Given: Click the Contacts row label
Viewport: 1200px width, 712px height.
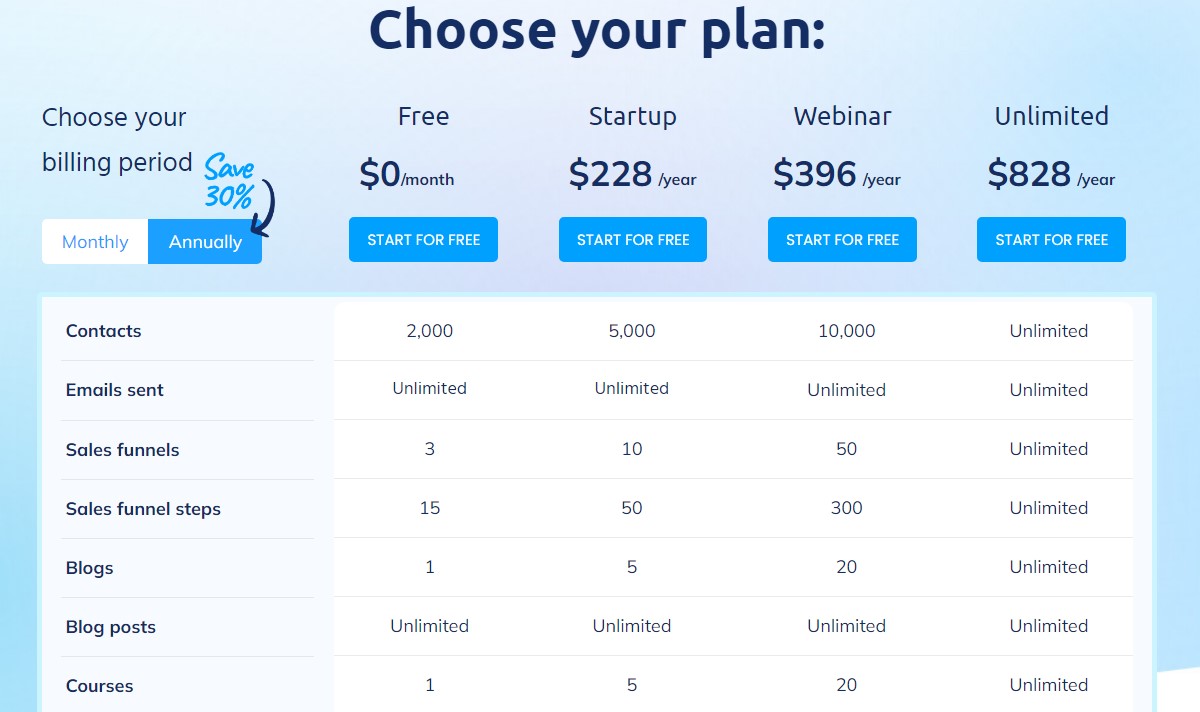Looking at the screenshot, I should pyautogui.click(x=104, y=331).
